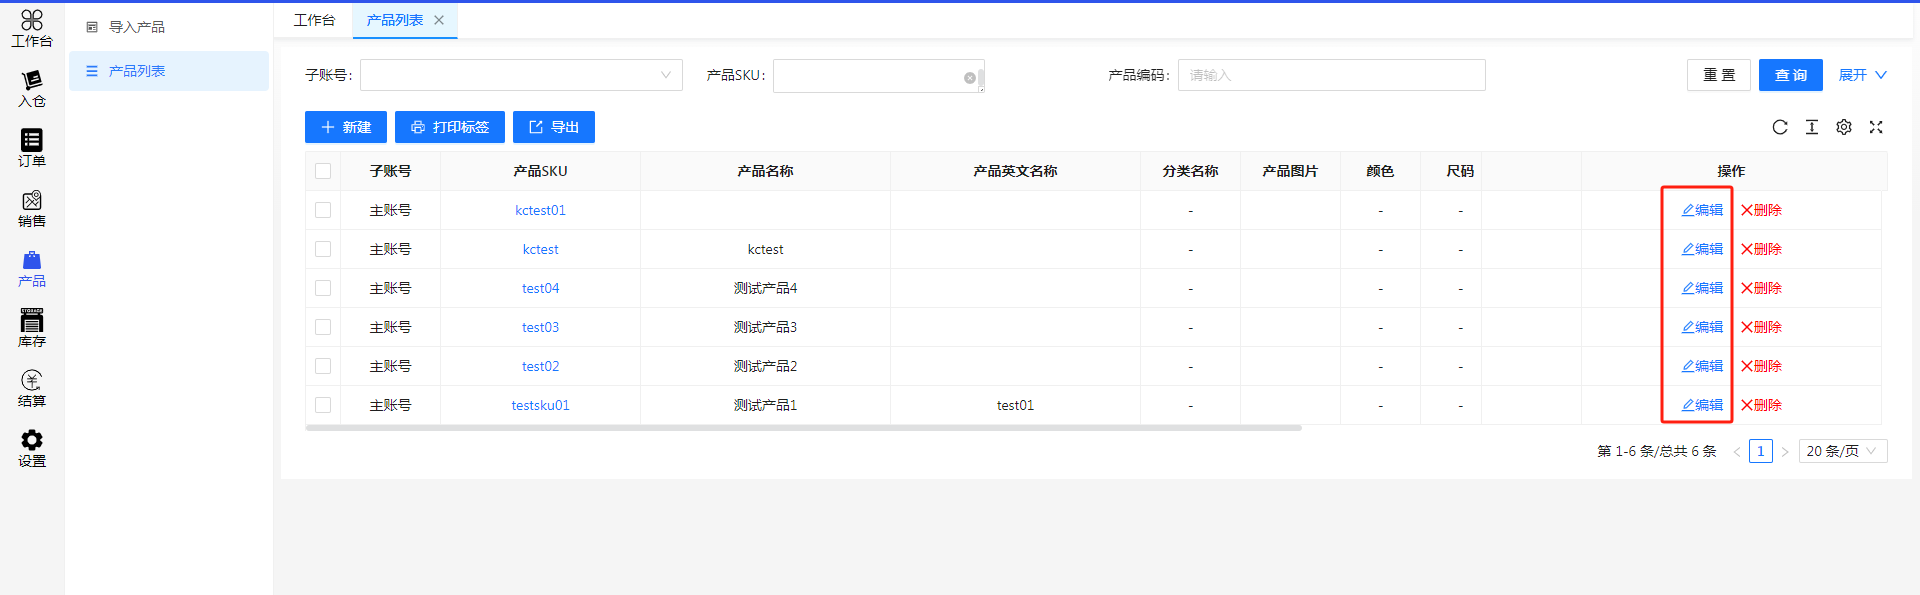This screenshot has width=1920, height=595.
Task: Select 导入产品 in the side menu
Action: 137,27
